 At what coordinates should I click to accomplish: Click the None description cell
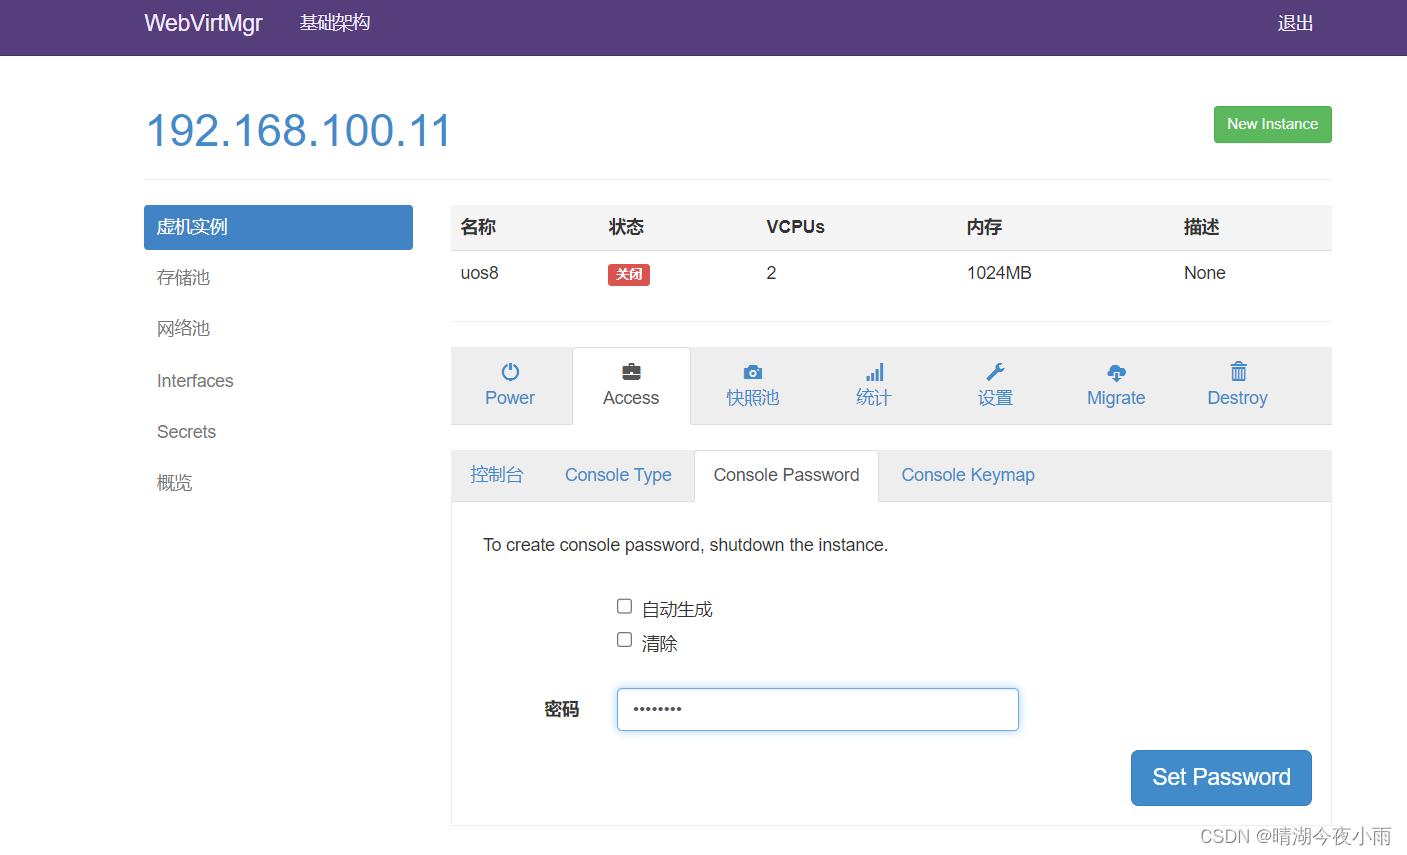pyautogui.click(x=1205, y=273)
